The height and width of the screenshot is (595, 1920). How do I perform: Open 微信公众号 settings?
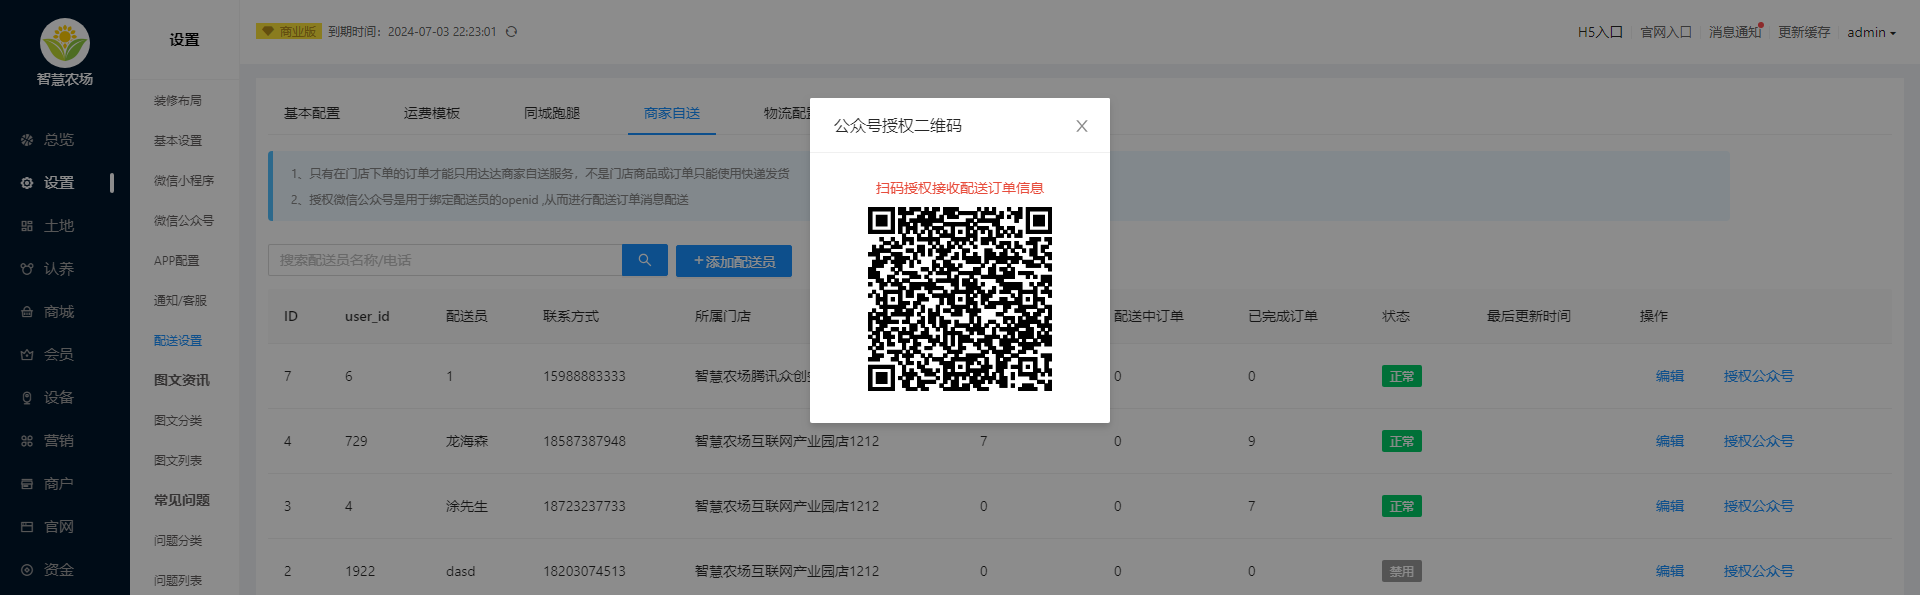tap(184, 221)
